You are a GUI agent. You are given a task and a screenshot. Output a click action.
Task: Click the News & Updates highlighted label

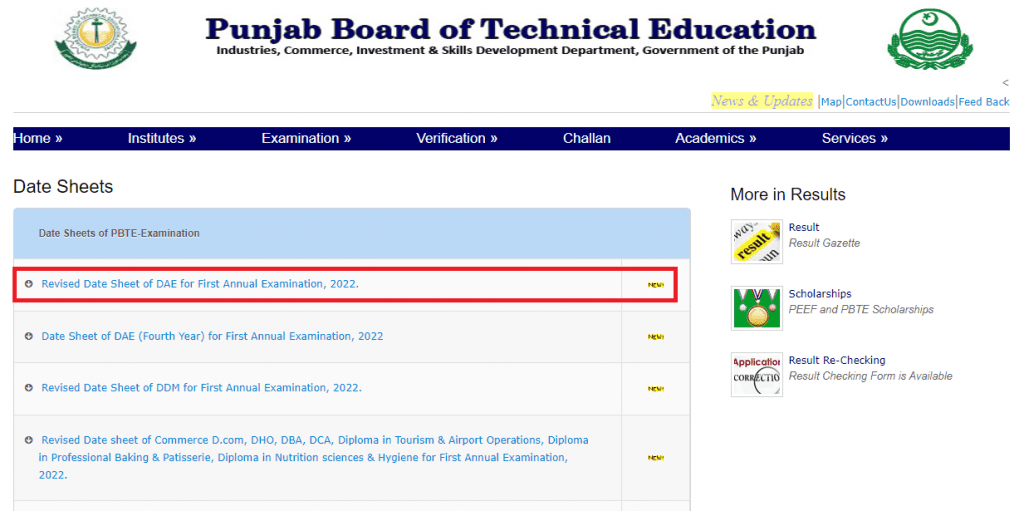pos(761,101)
